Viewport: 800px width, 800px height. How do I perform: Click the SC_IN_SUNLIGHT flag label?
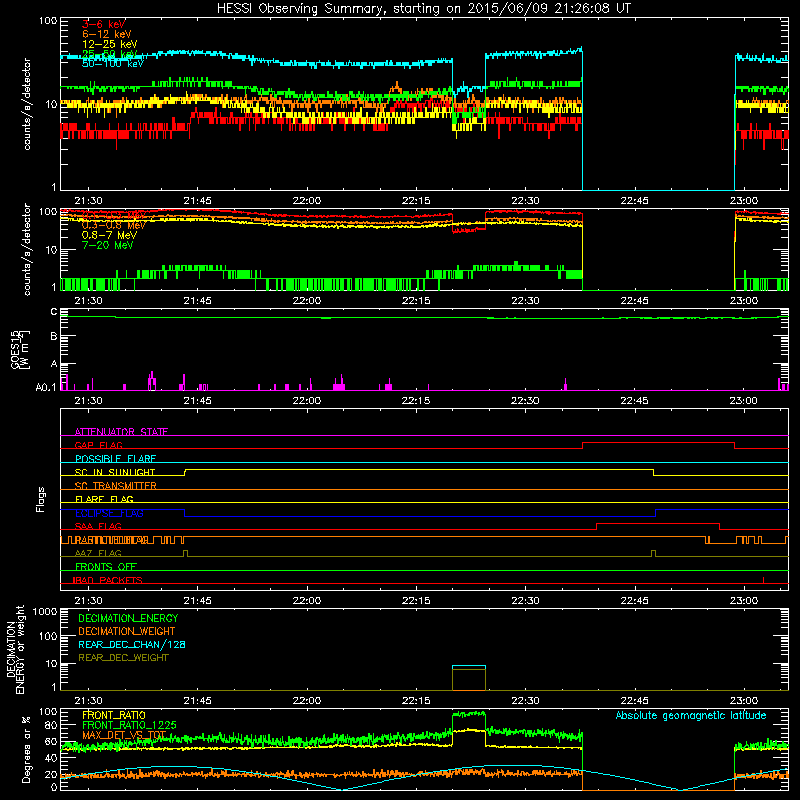115,472
